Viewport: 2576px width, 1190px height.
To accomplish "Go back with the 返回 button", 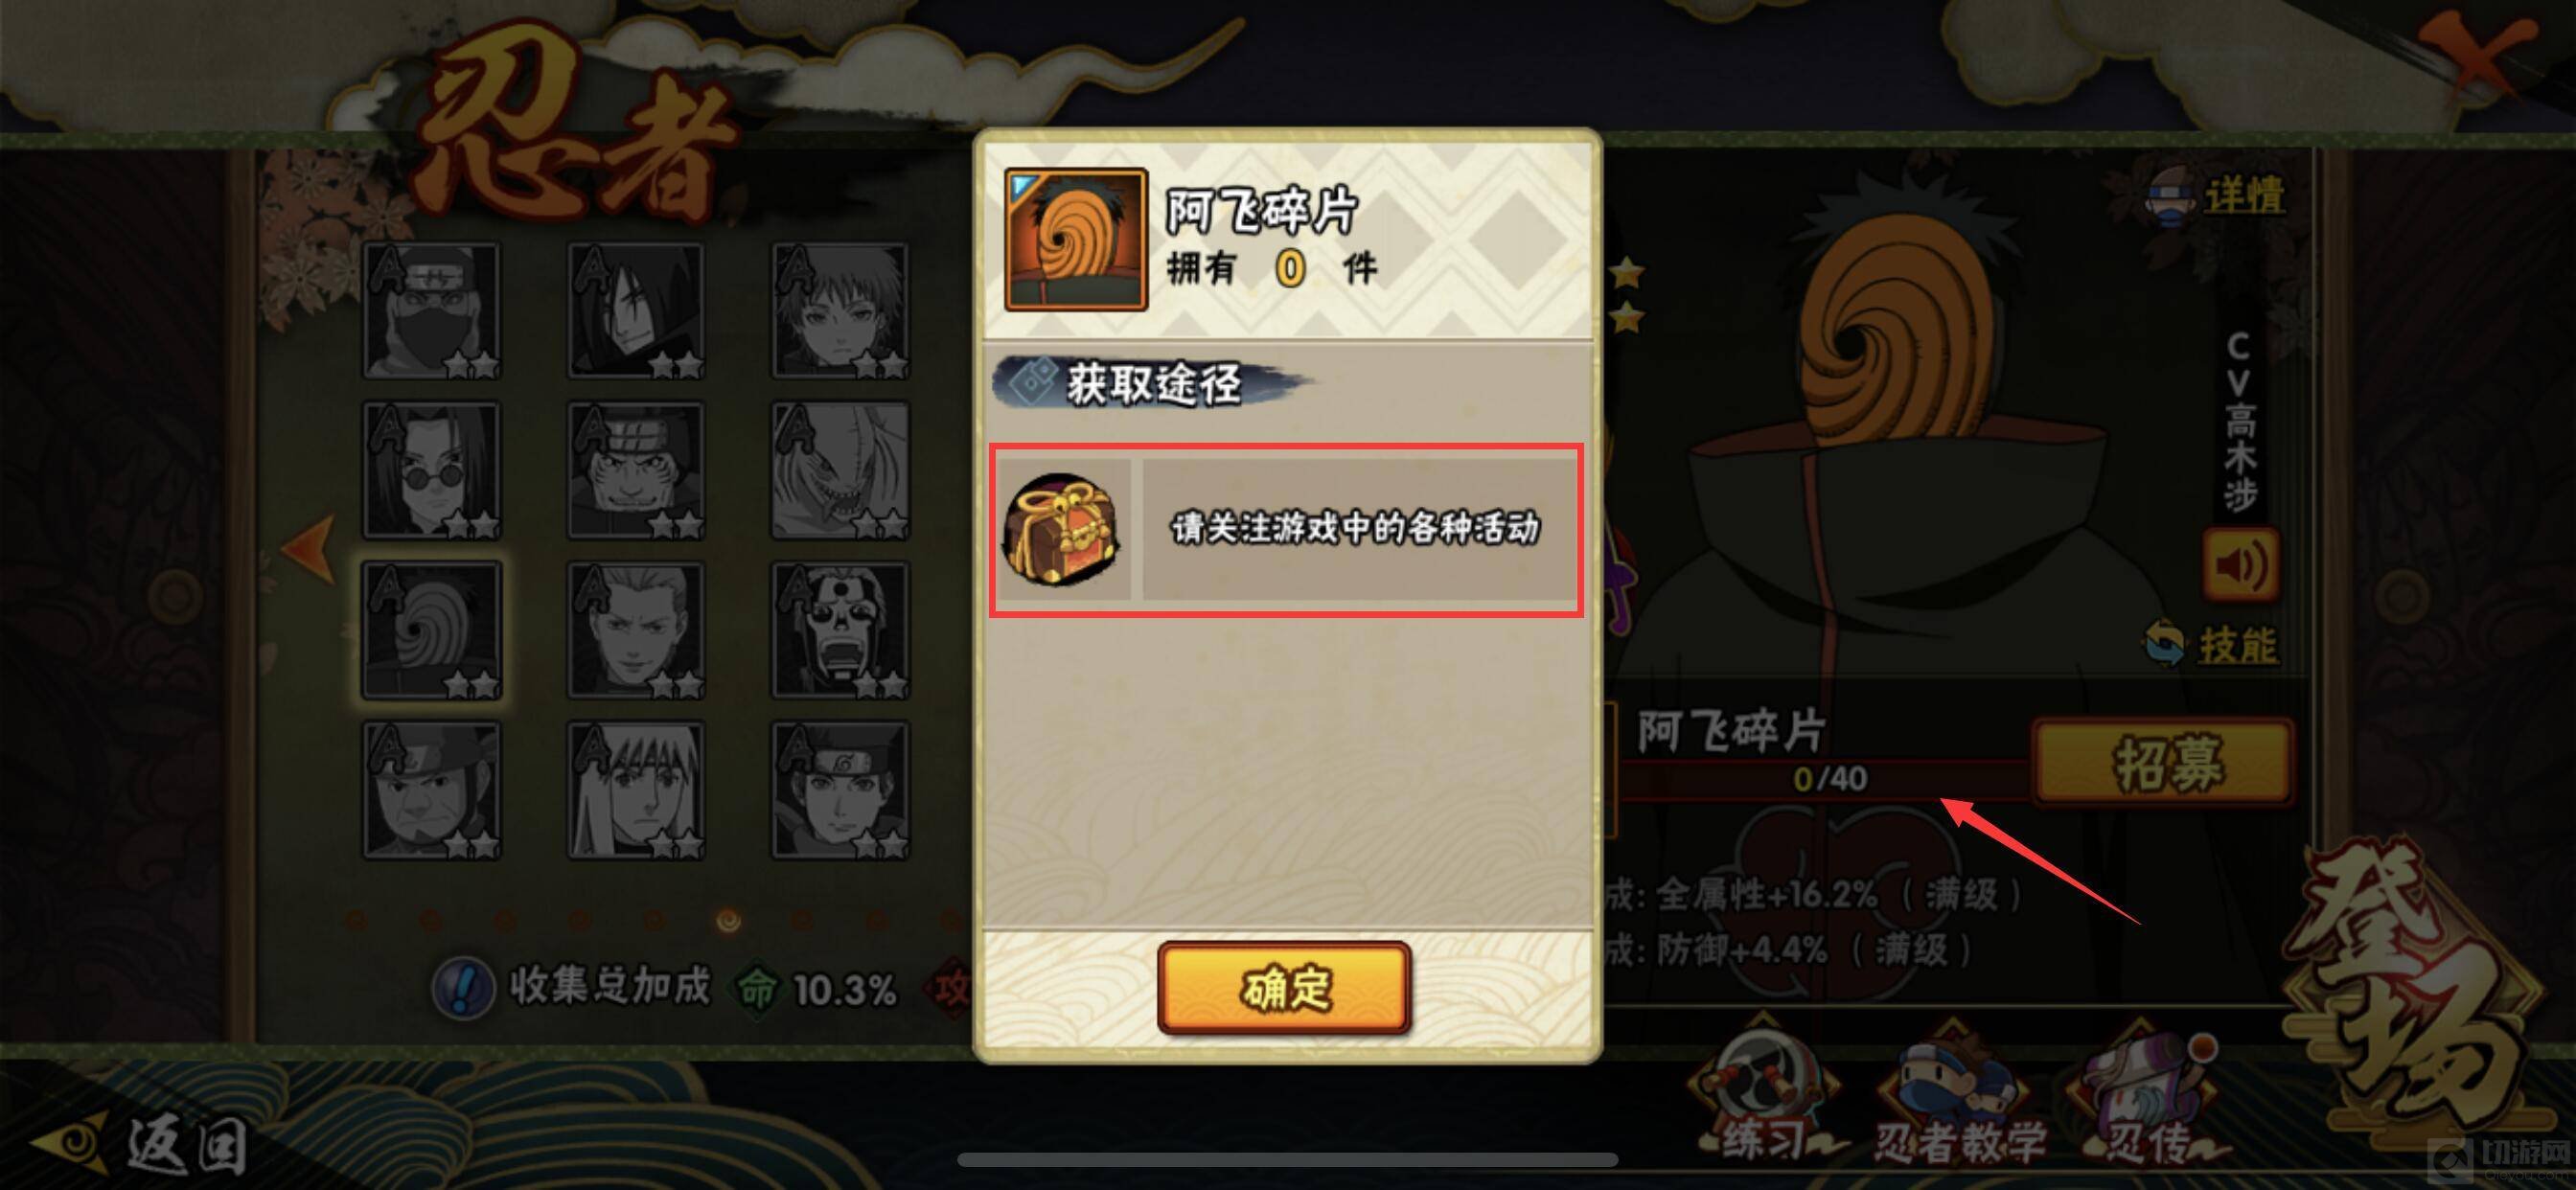I will pyautogui.click(x=138, y=1145).
